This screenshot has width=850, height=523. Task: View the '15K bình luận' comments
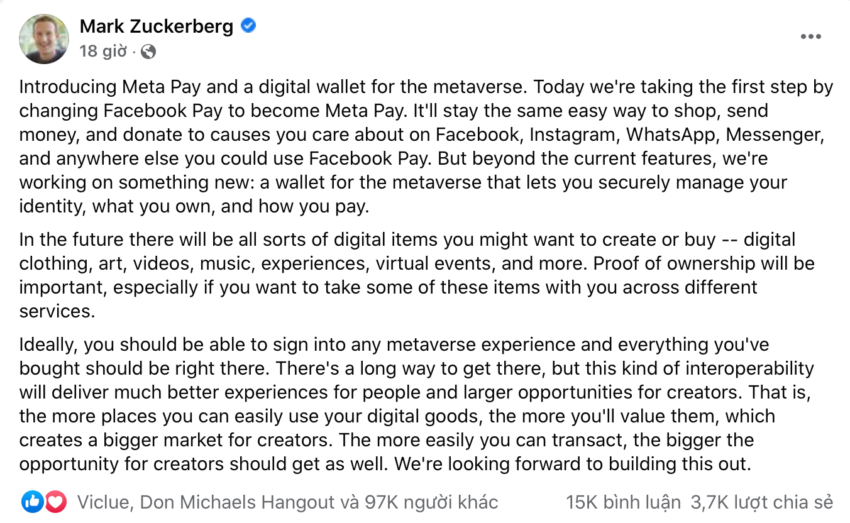pyautogui.click(x=623, y=502)
